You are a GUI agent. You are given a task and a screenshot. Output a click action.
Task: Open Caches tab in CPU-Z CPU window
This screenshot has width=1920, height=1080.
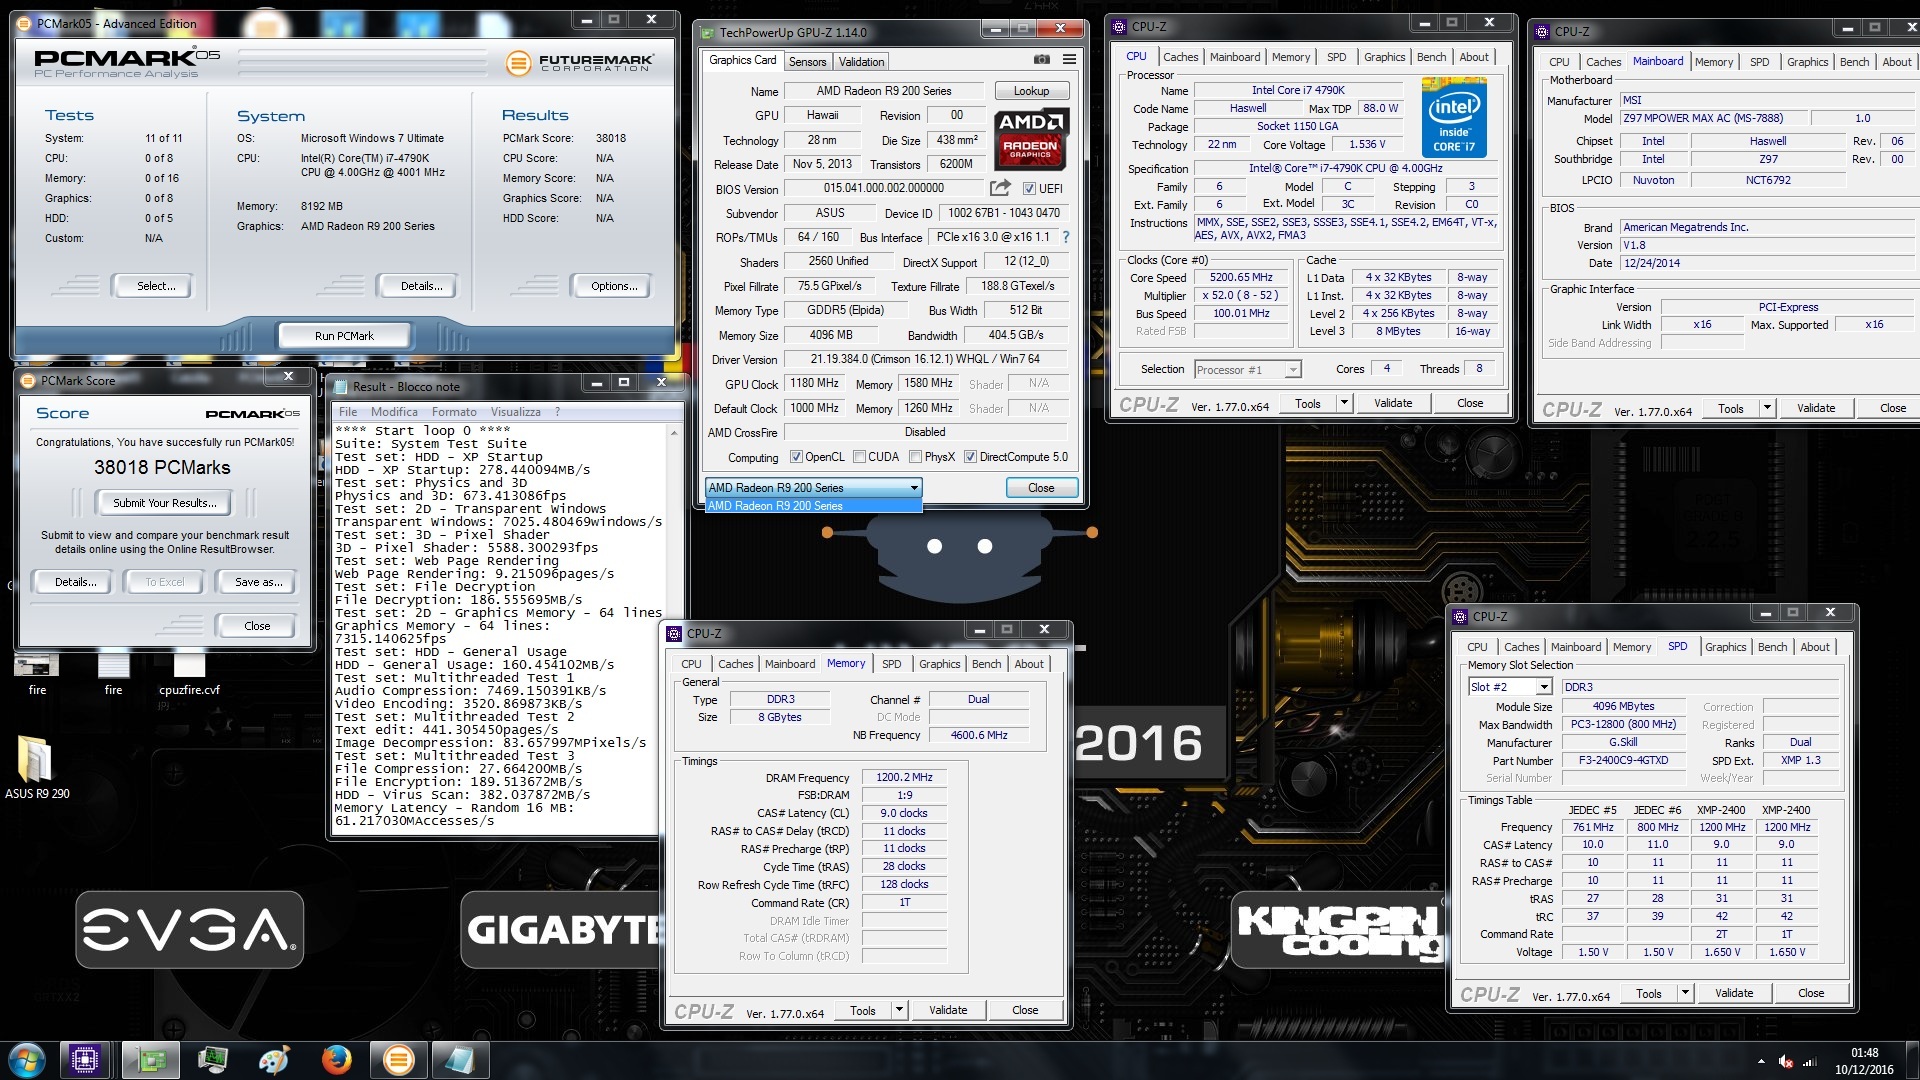(1180, 57)
